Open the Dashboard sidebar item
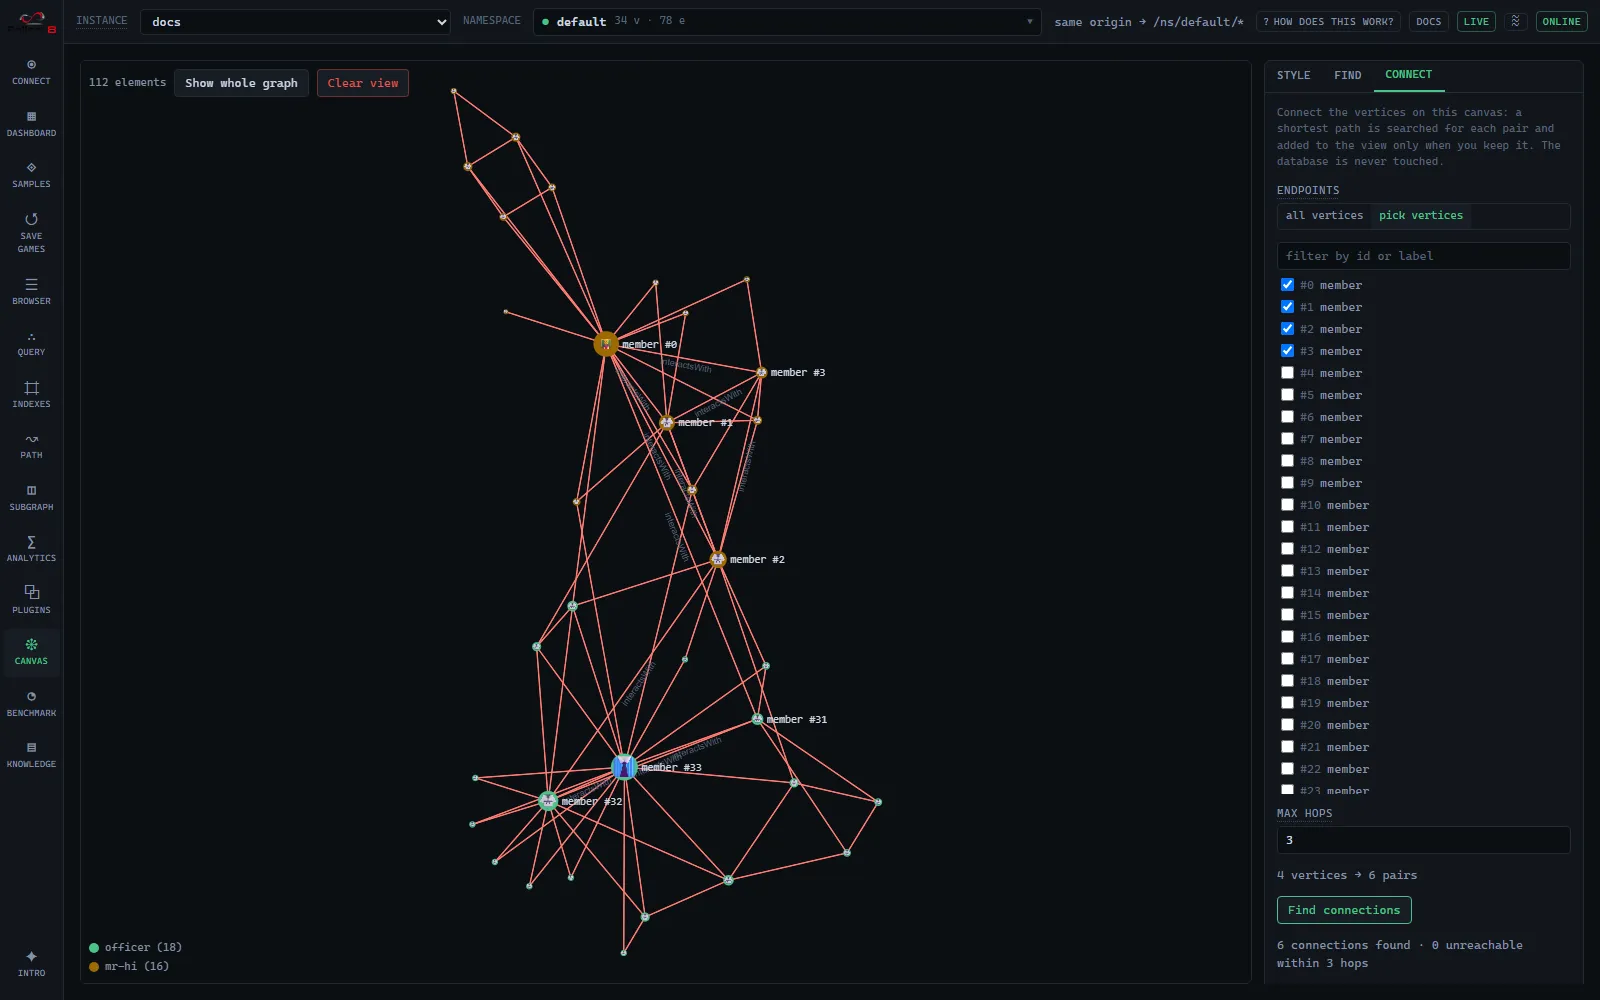 coord(31,124)
